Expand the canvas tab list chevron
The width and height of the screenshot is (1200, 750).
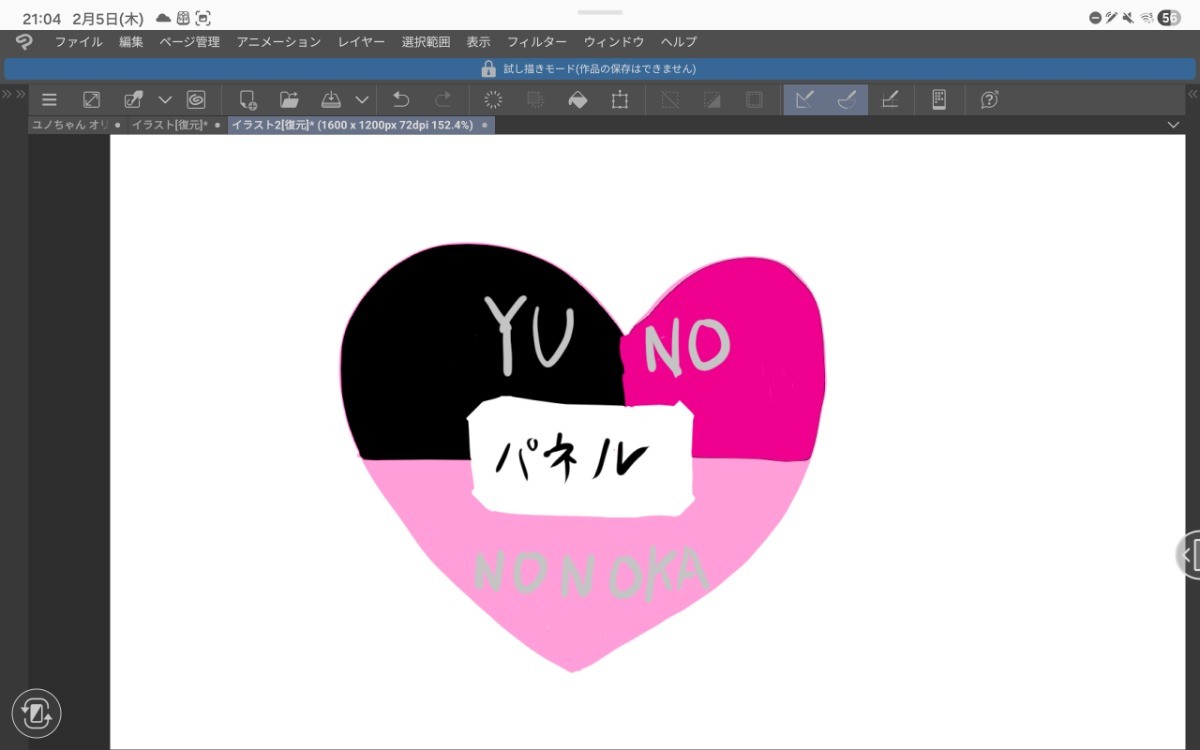coord(1174,125)
